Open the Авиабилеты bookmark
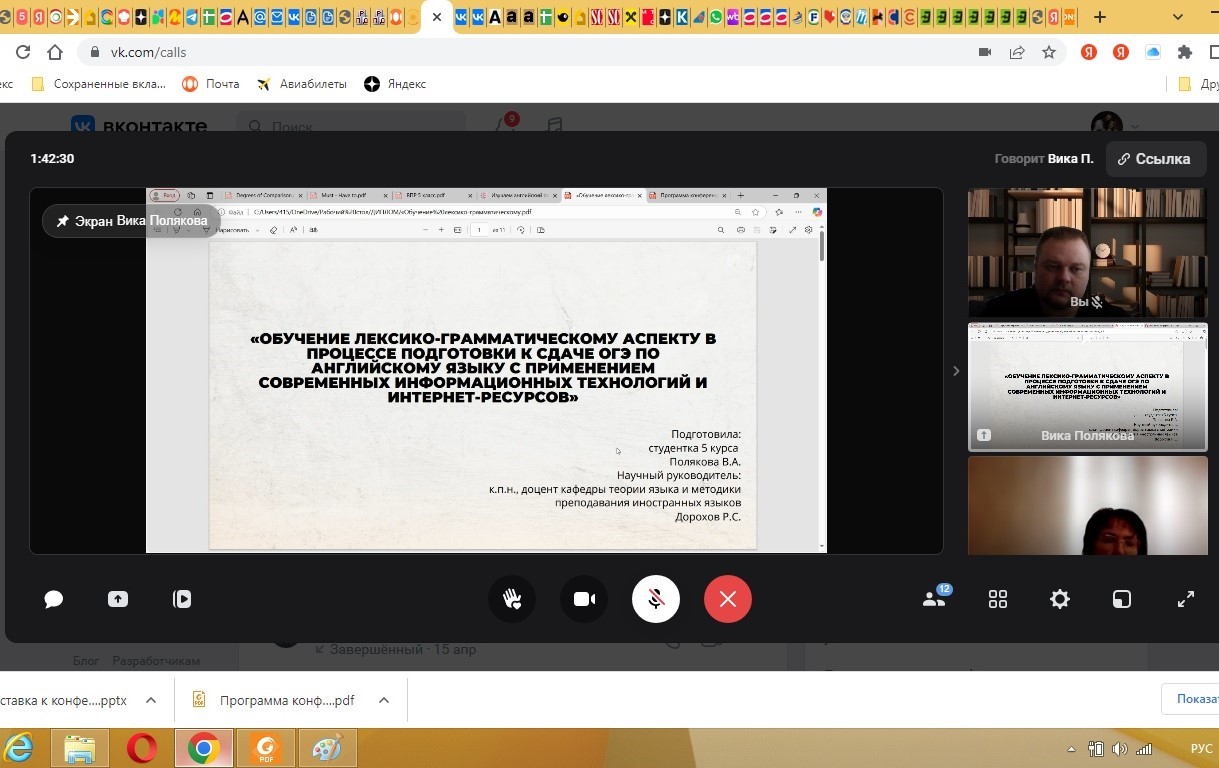1219x768 pixels. click(x=302, y=84)
